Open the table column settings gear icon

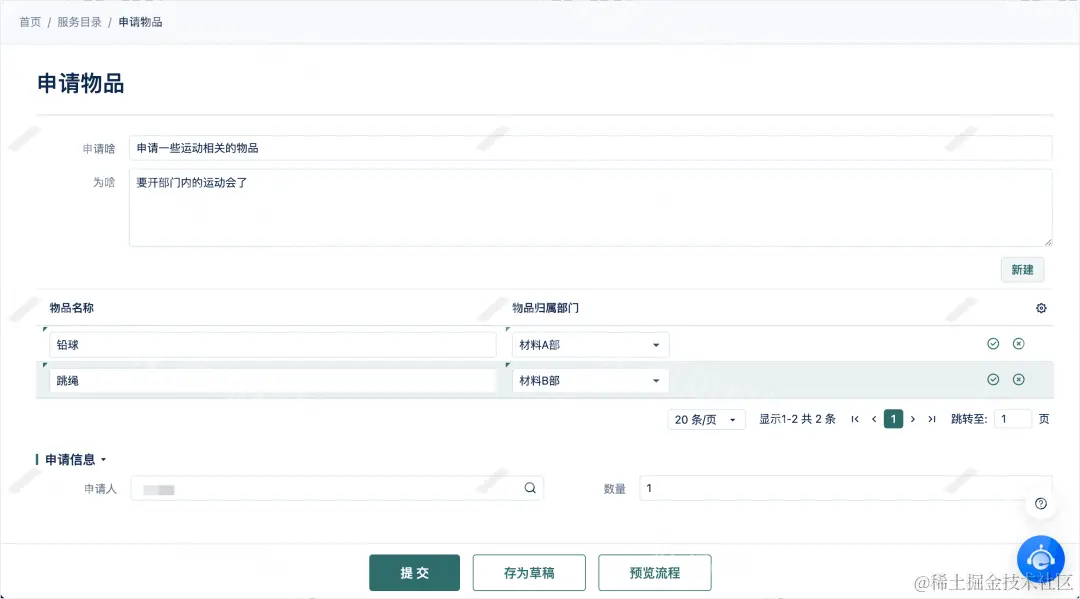[x=1041, y=308]
